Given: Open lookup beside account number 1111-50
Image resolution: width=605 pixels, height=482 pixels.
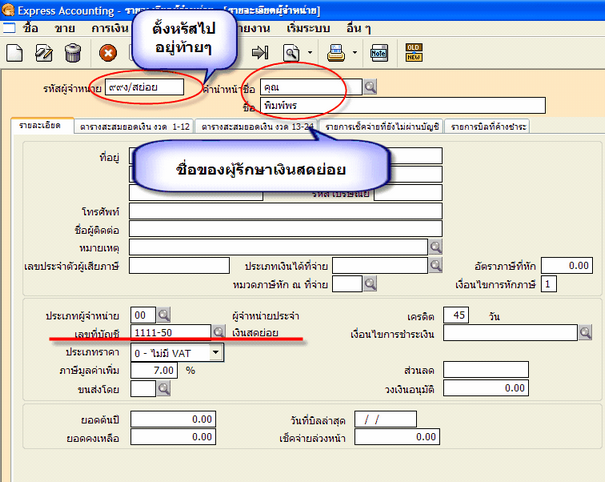Looking at the screenshot, I should [x=218, y=331].
